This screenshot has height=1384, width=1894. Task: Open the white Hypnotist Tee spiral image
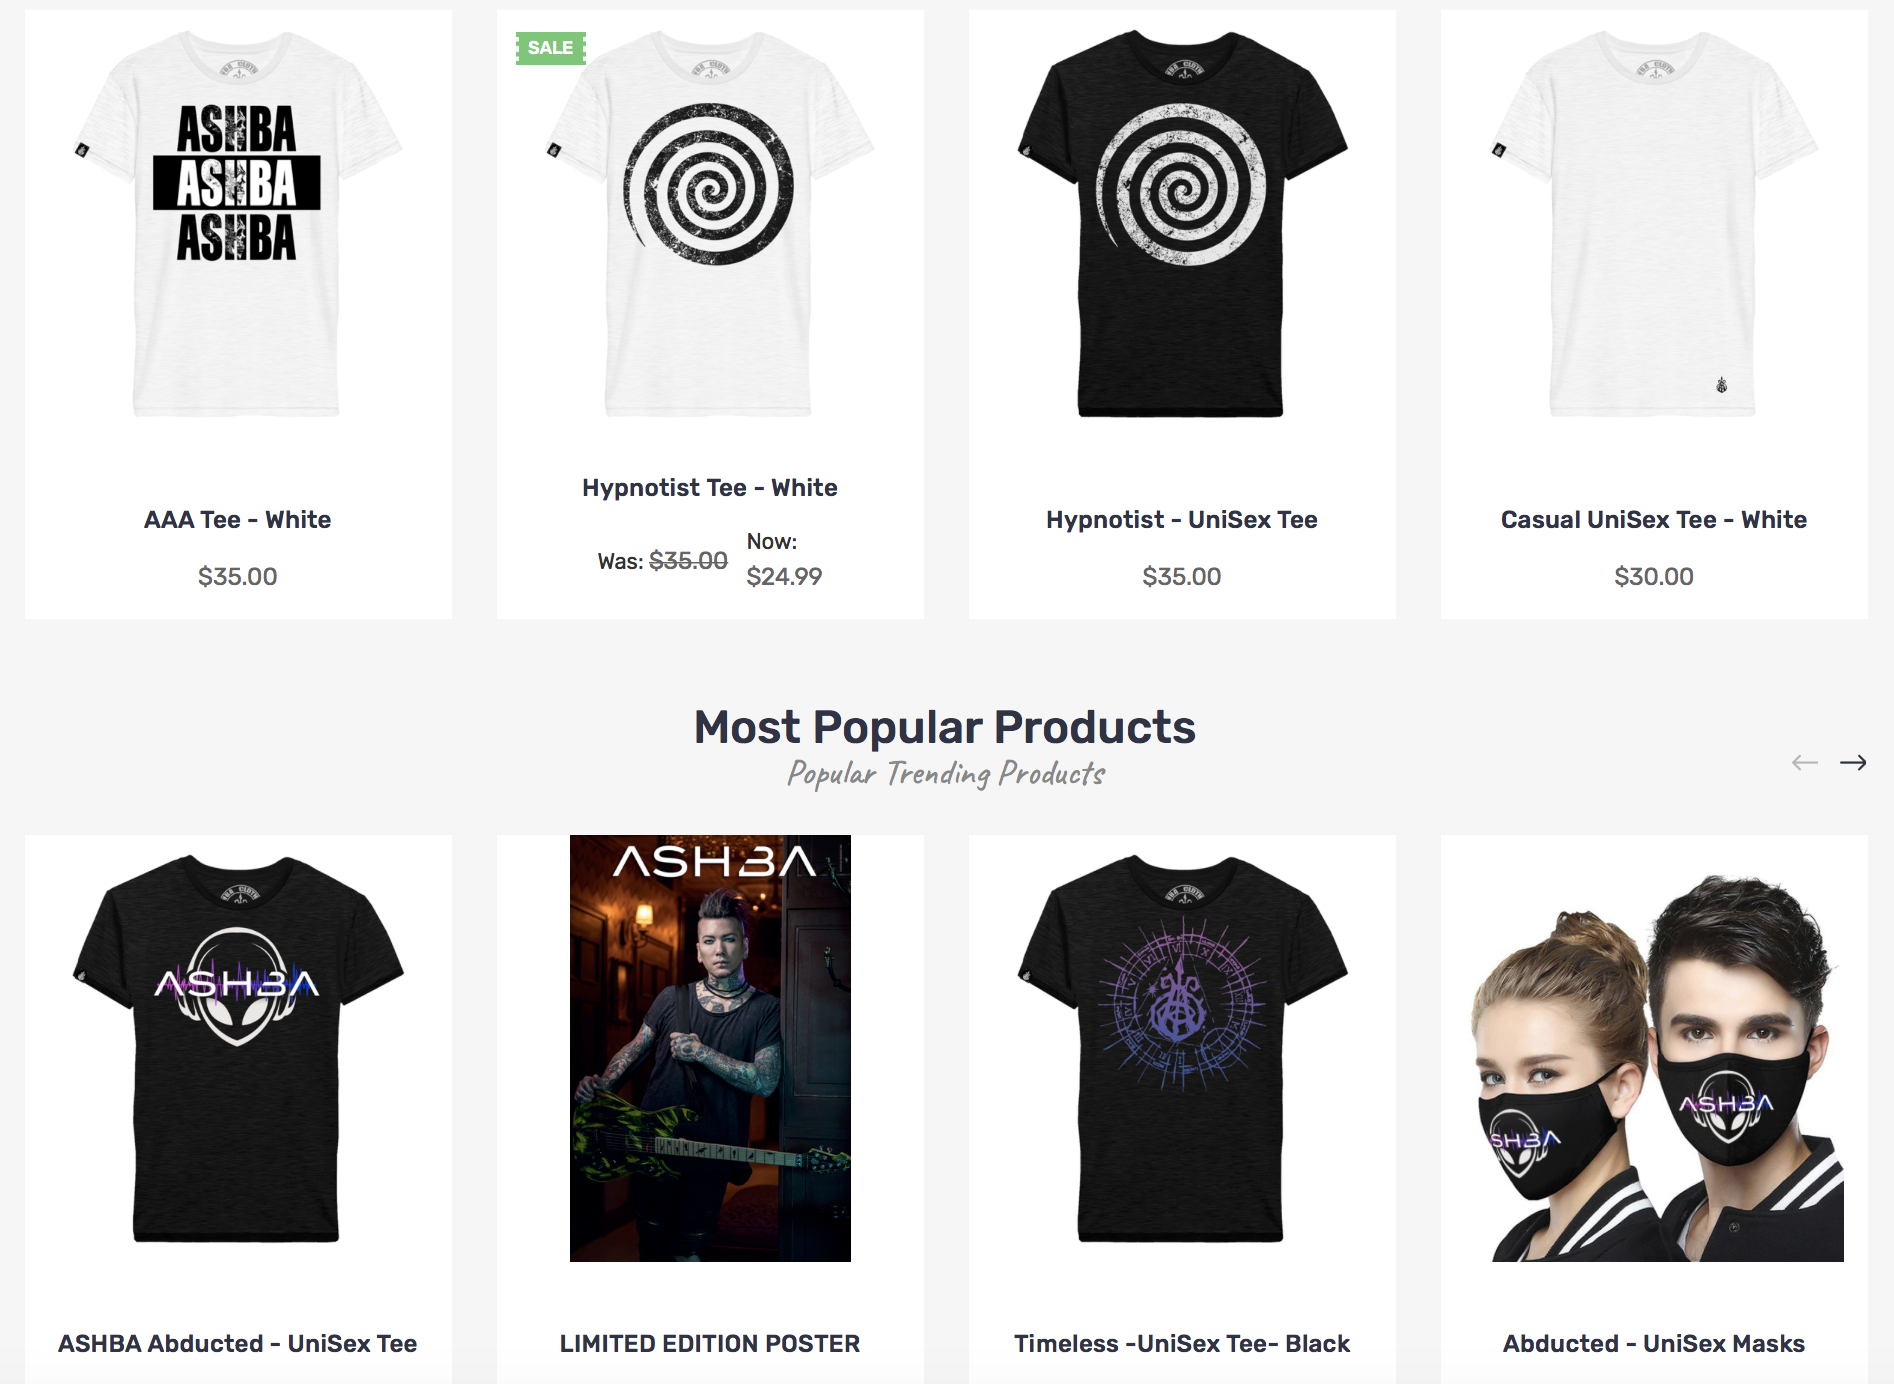(x=710, y=224)
